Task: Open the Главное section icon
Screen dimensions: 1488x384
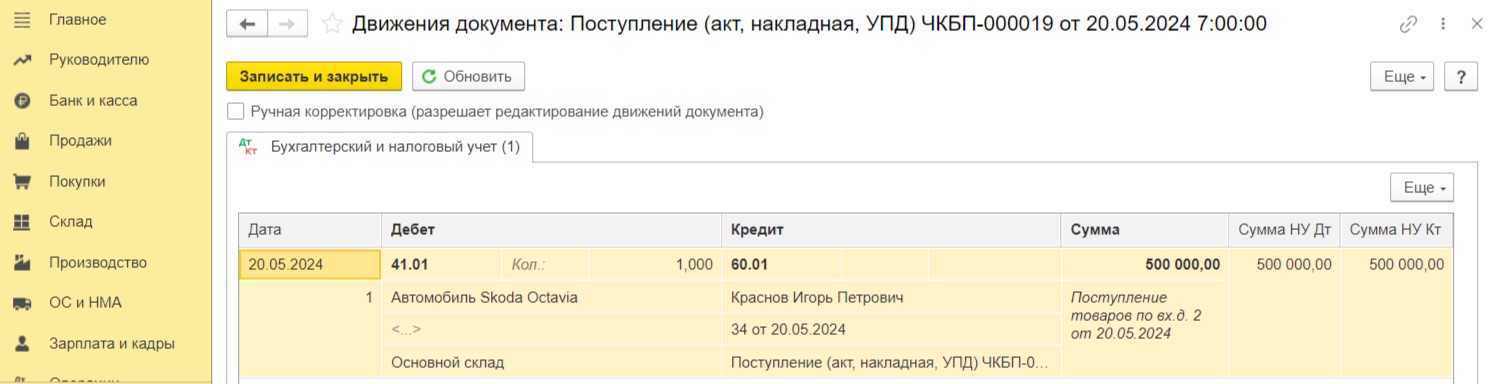Action: [x=21, y=20]
